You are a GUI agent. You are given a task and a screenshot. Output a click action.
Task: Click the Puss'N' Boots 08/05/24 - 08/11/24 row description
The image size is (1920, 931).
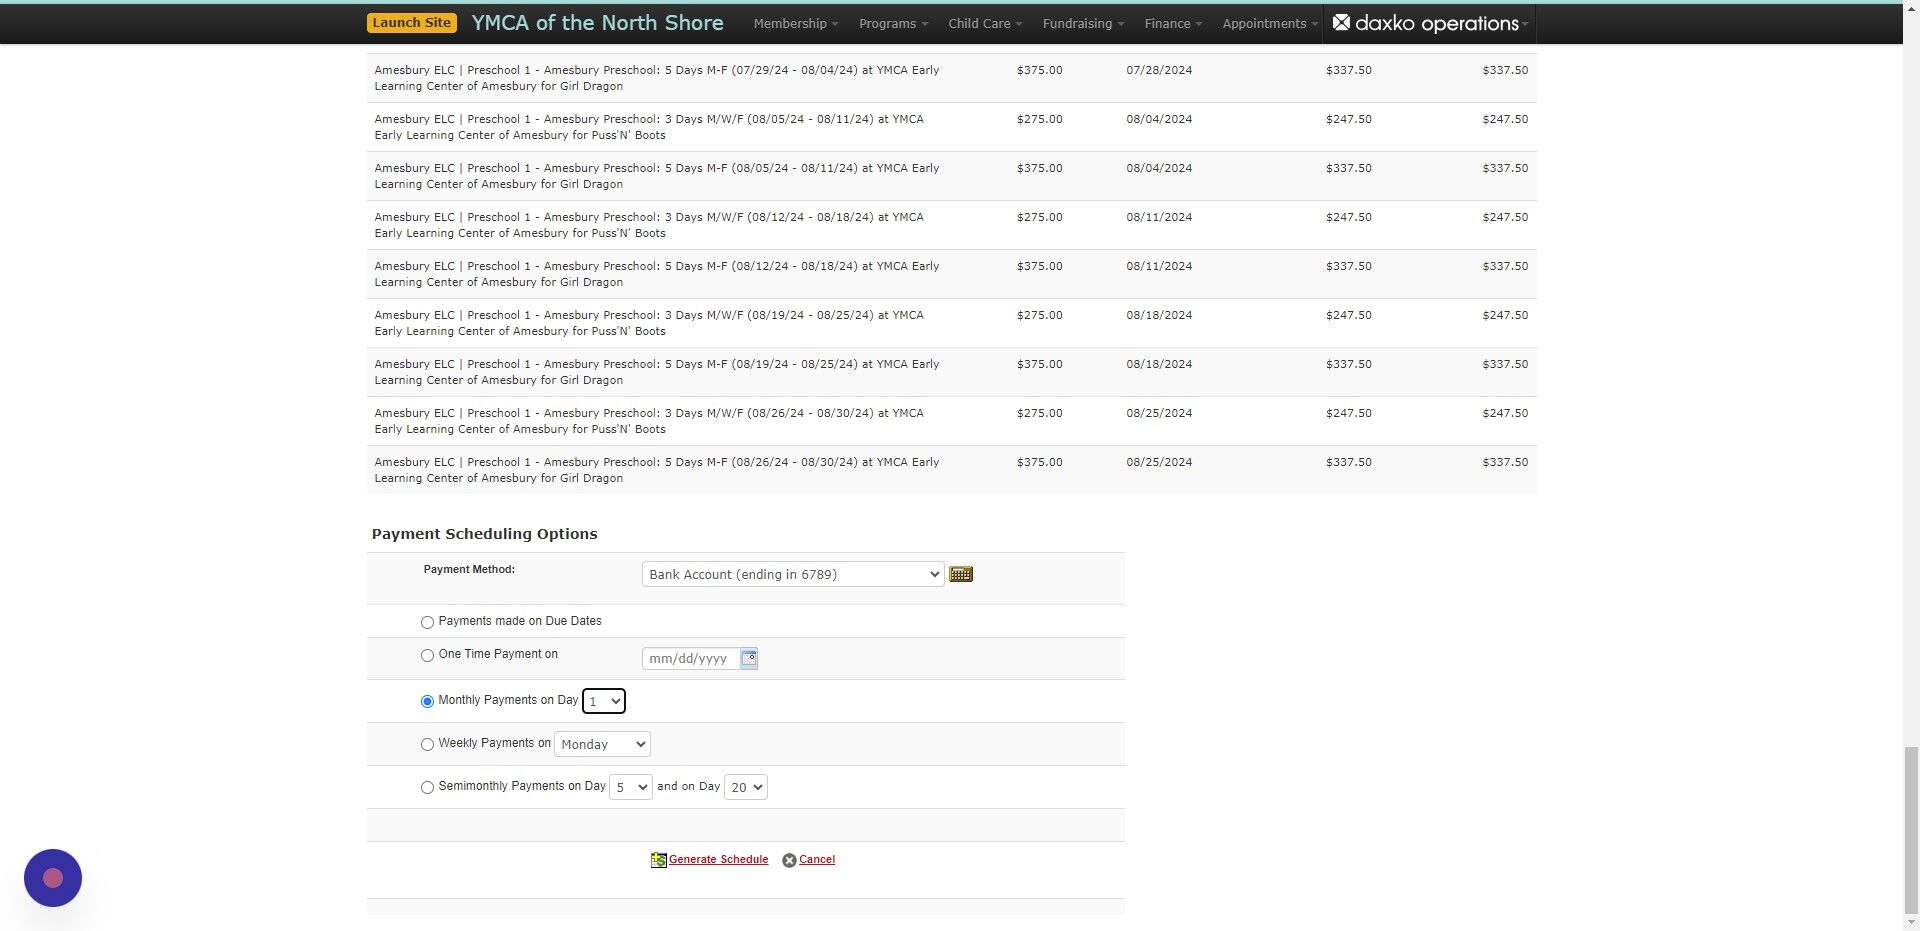click(x=649, y=127)
